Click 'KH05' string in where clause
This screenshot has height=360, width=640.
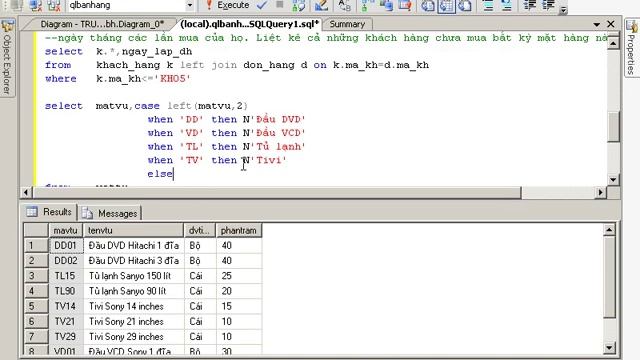point(173,79)
